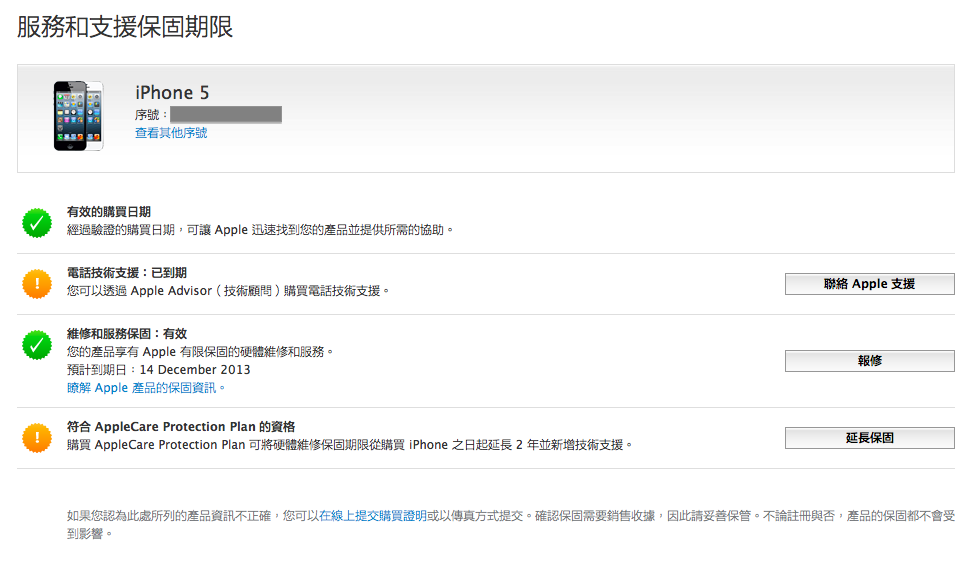Click the 維修和服務保固：有效 status heading

[x=126, y=334]
